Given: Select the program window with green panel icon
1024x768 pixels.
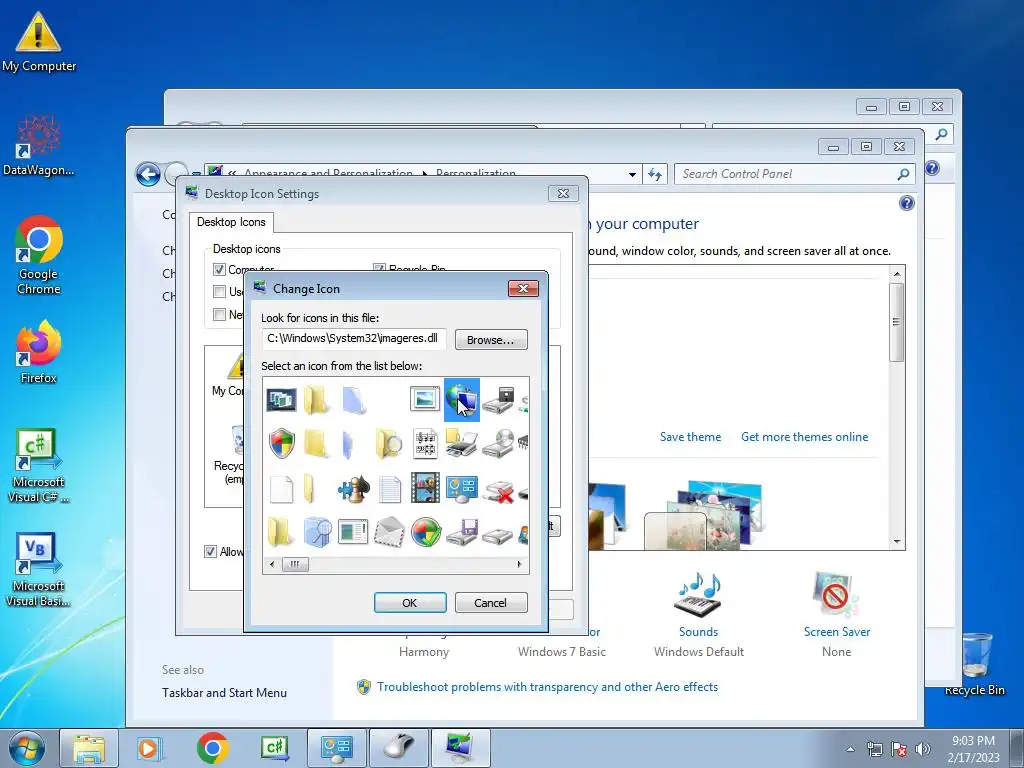Looking at the screenshot, I should [x=353, y=532].
